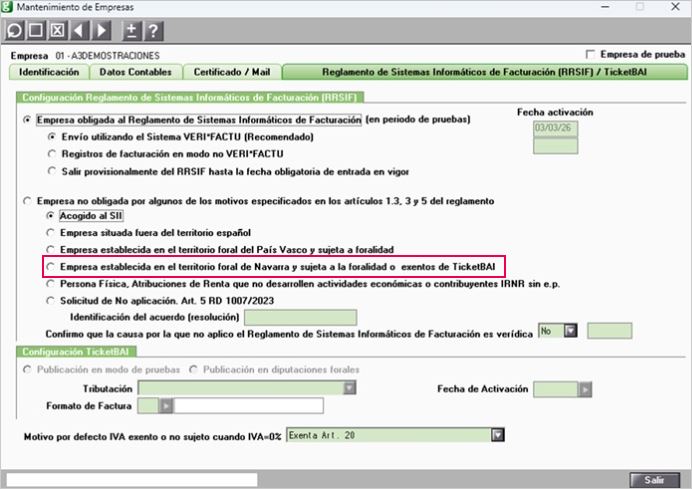Open the No confirmation dropdown arrow
This screenshot has height=489, width=692.
click(571, 331)
